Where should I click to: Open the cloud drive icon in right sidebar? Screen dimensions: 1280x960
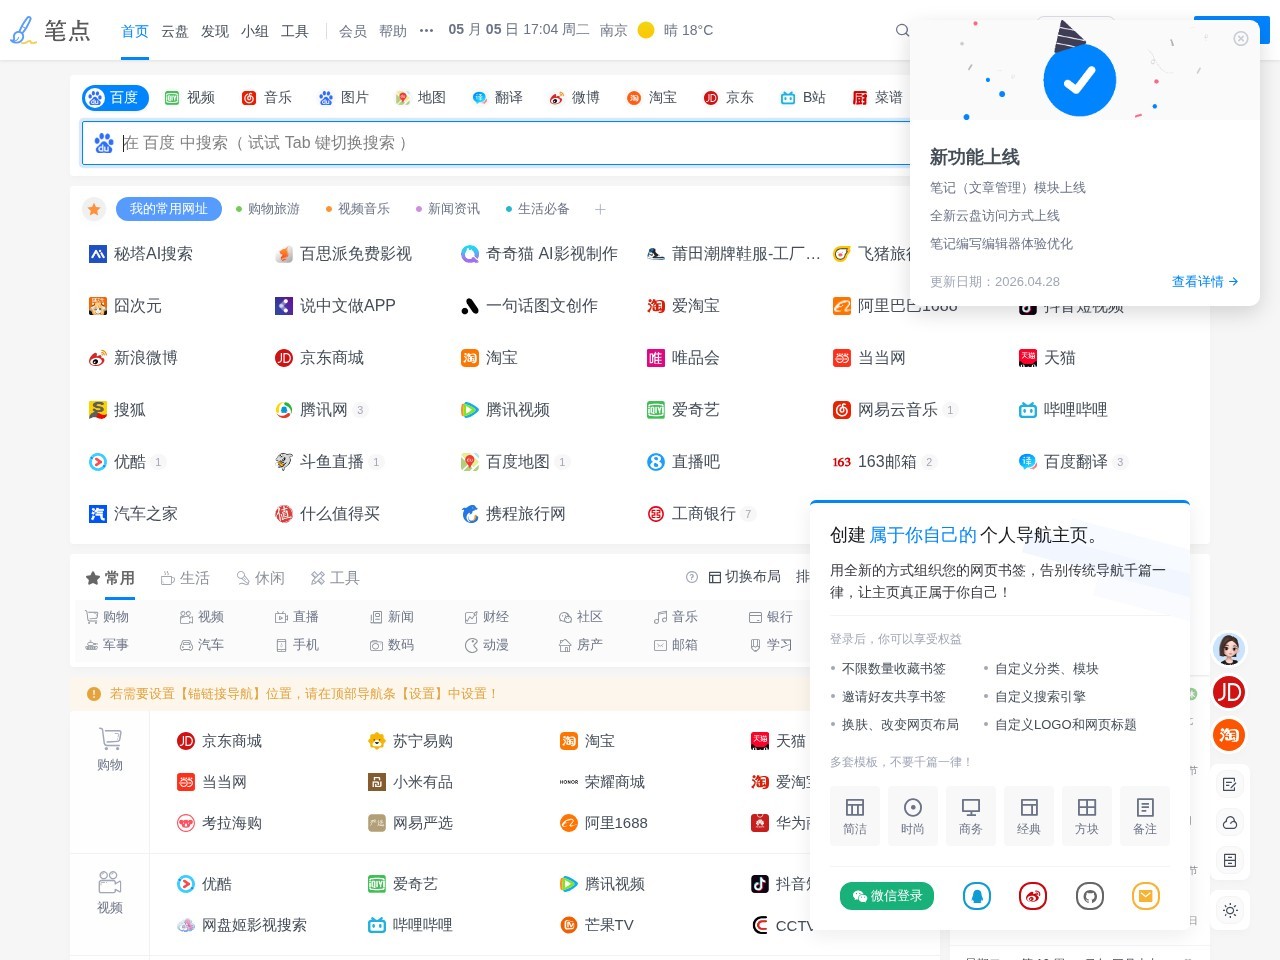(1230, 822)
